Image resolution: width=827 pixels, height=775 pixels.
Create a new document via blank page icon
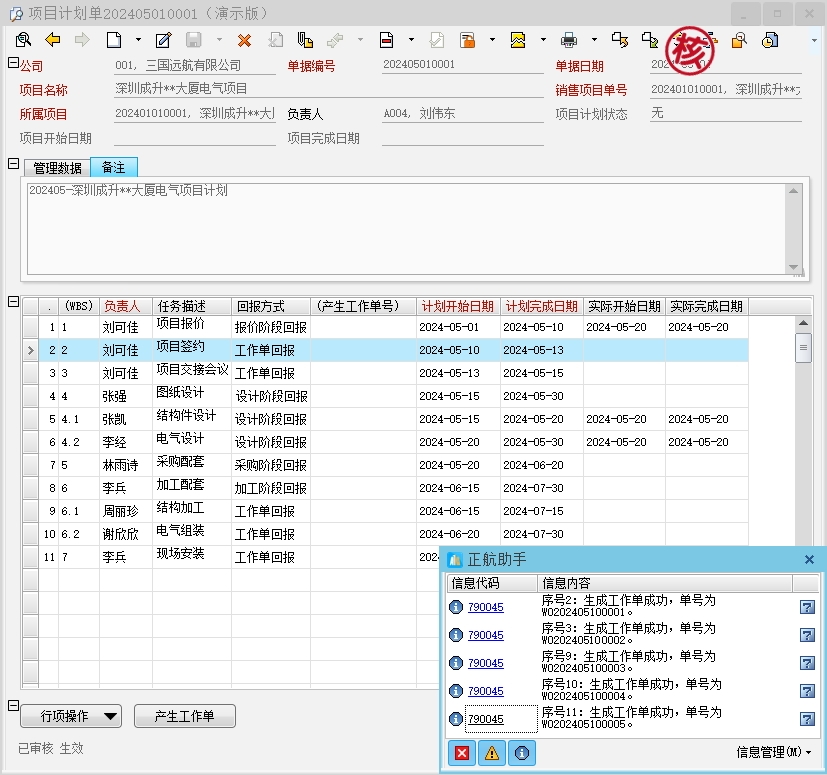[x=114, y=40]
